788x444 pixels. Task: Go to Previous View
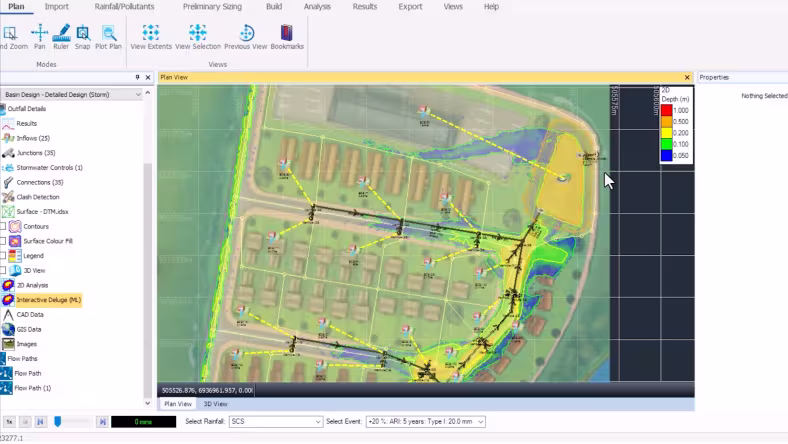(246, 37)
